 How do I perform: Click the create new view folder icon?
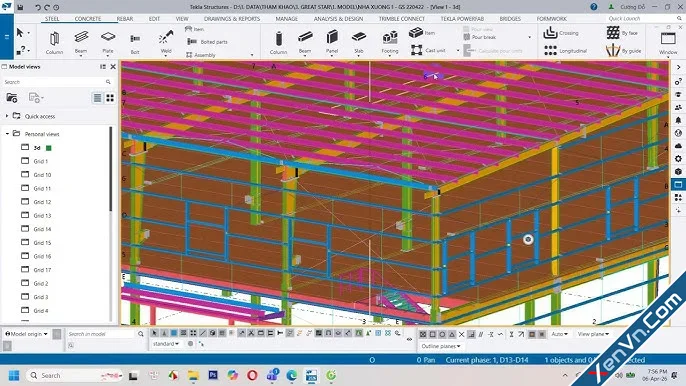click(12, 98)
